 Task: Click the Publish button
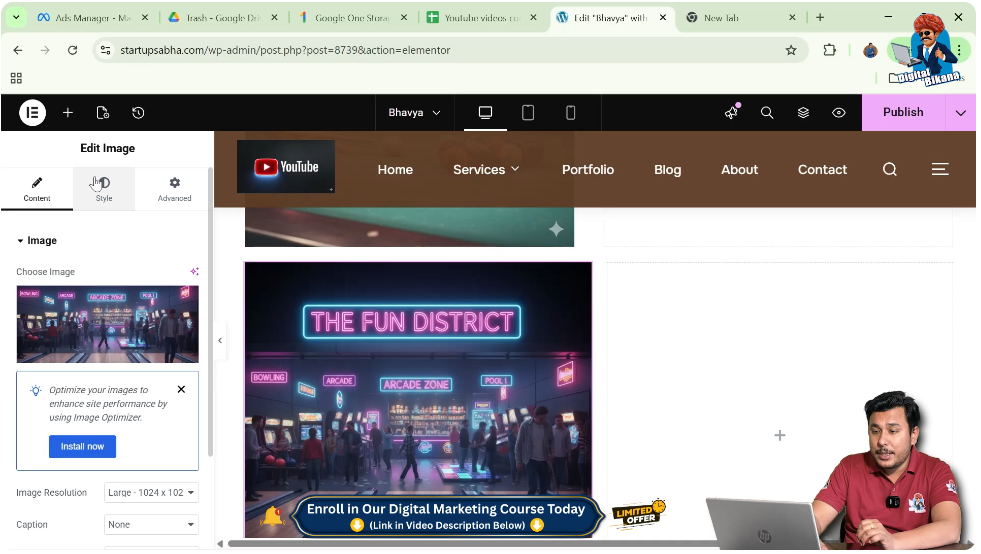(x=903, y=112)
